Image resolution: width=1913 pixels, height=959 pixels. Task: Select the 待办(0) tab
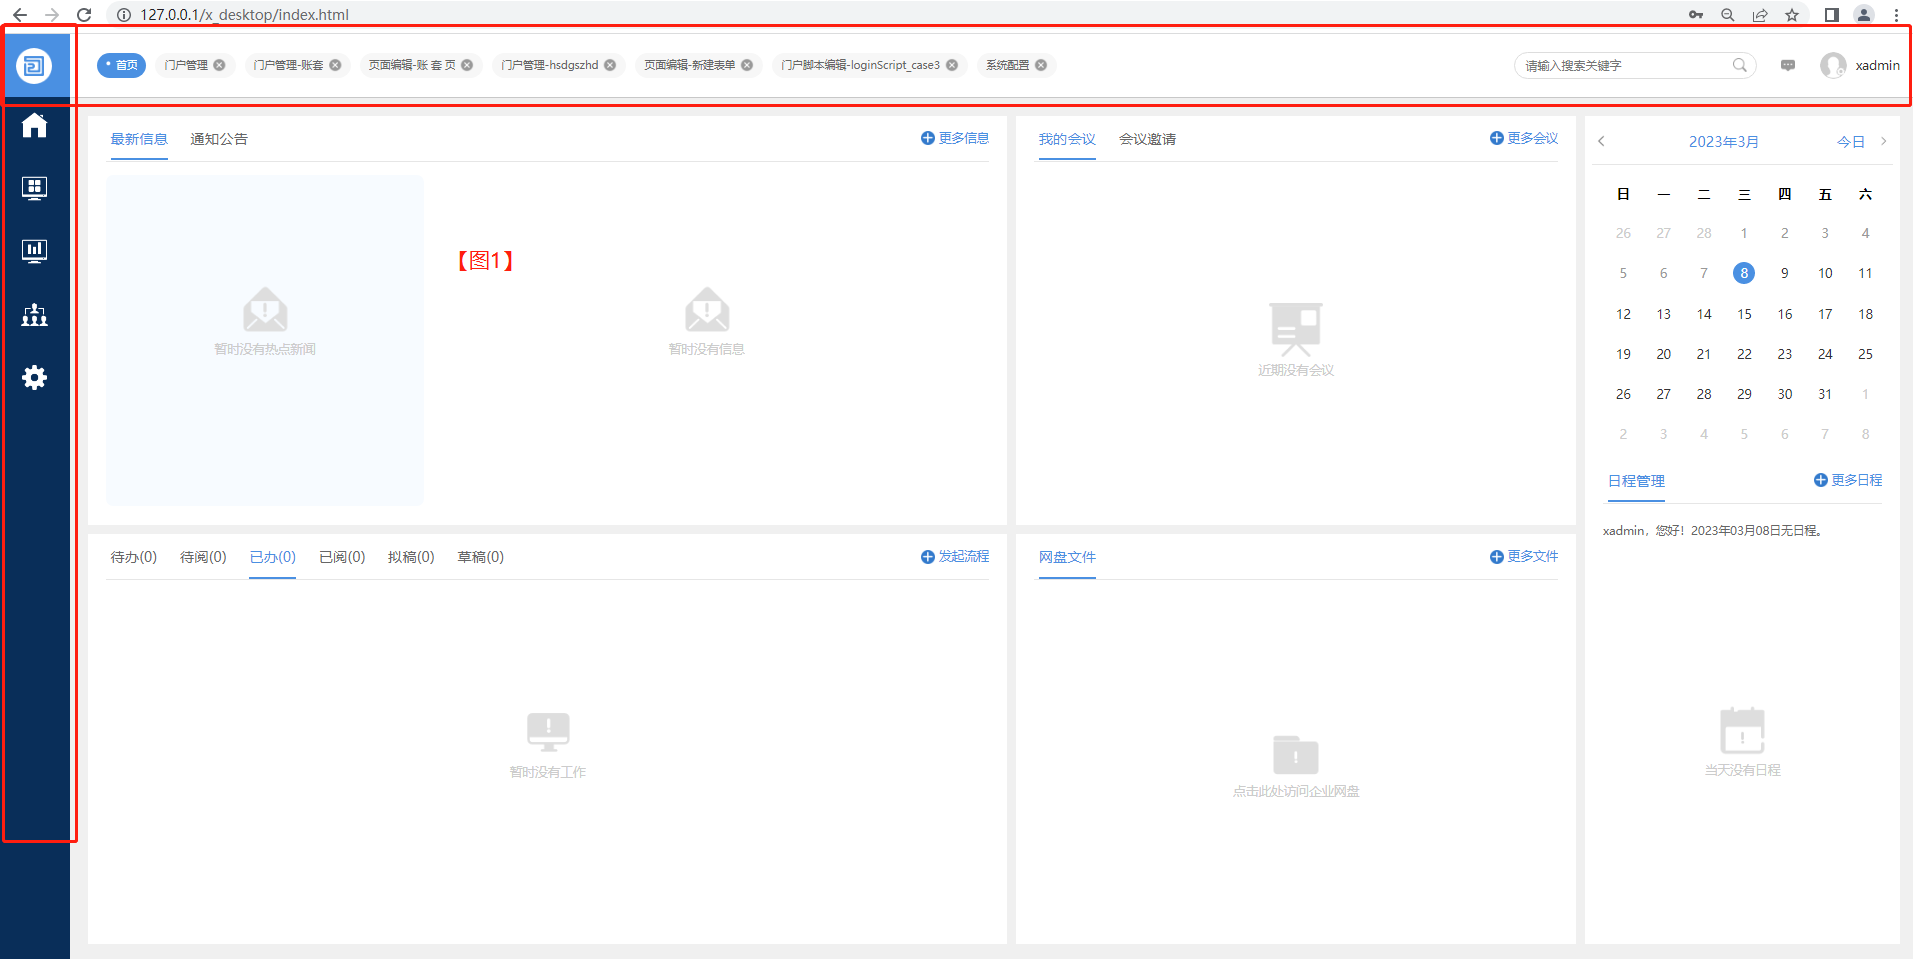coord(134,557)
